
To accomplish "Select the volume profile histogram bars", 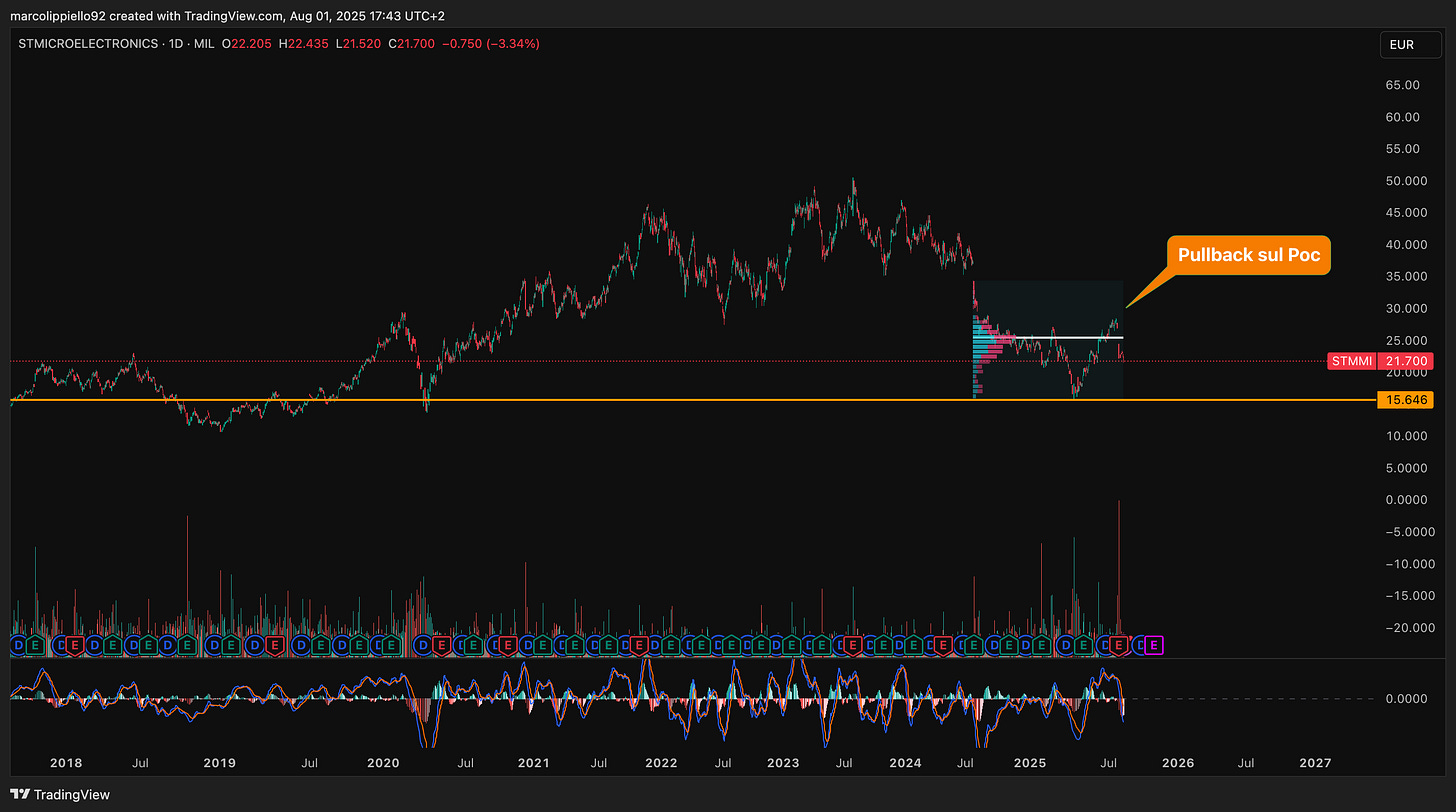I will tap(990, 355).
